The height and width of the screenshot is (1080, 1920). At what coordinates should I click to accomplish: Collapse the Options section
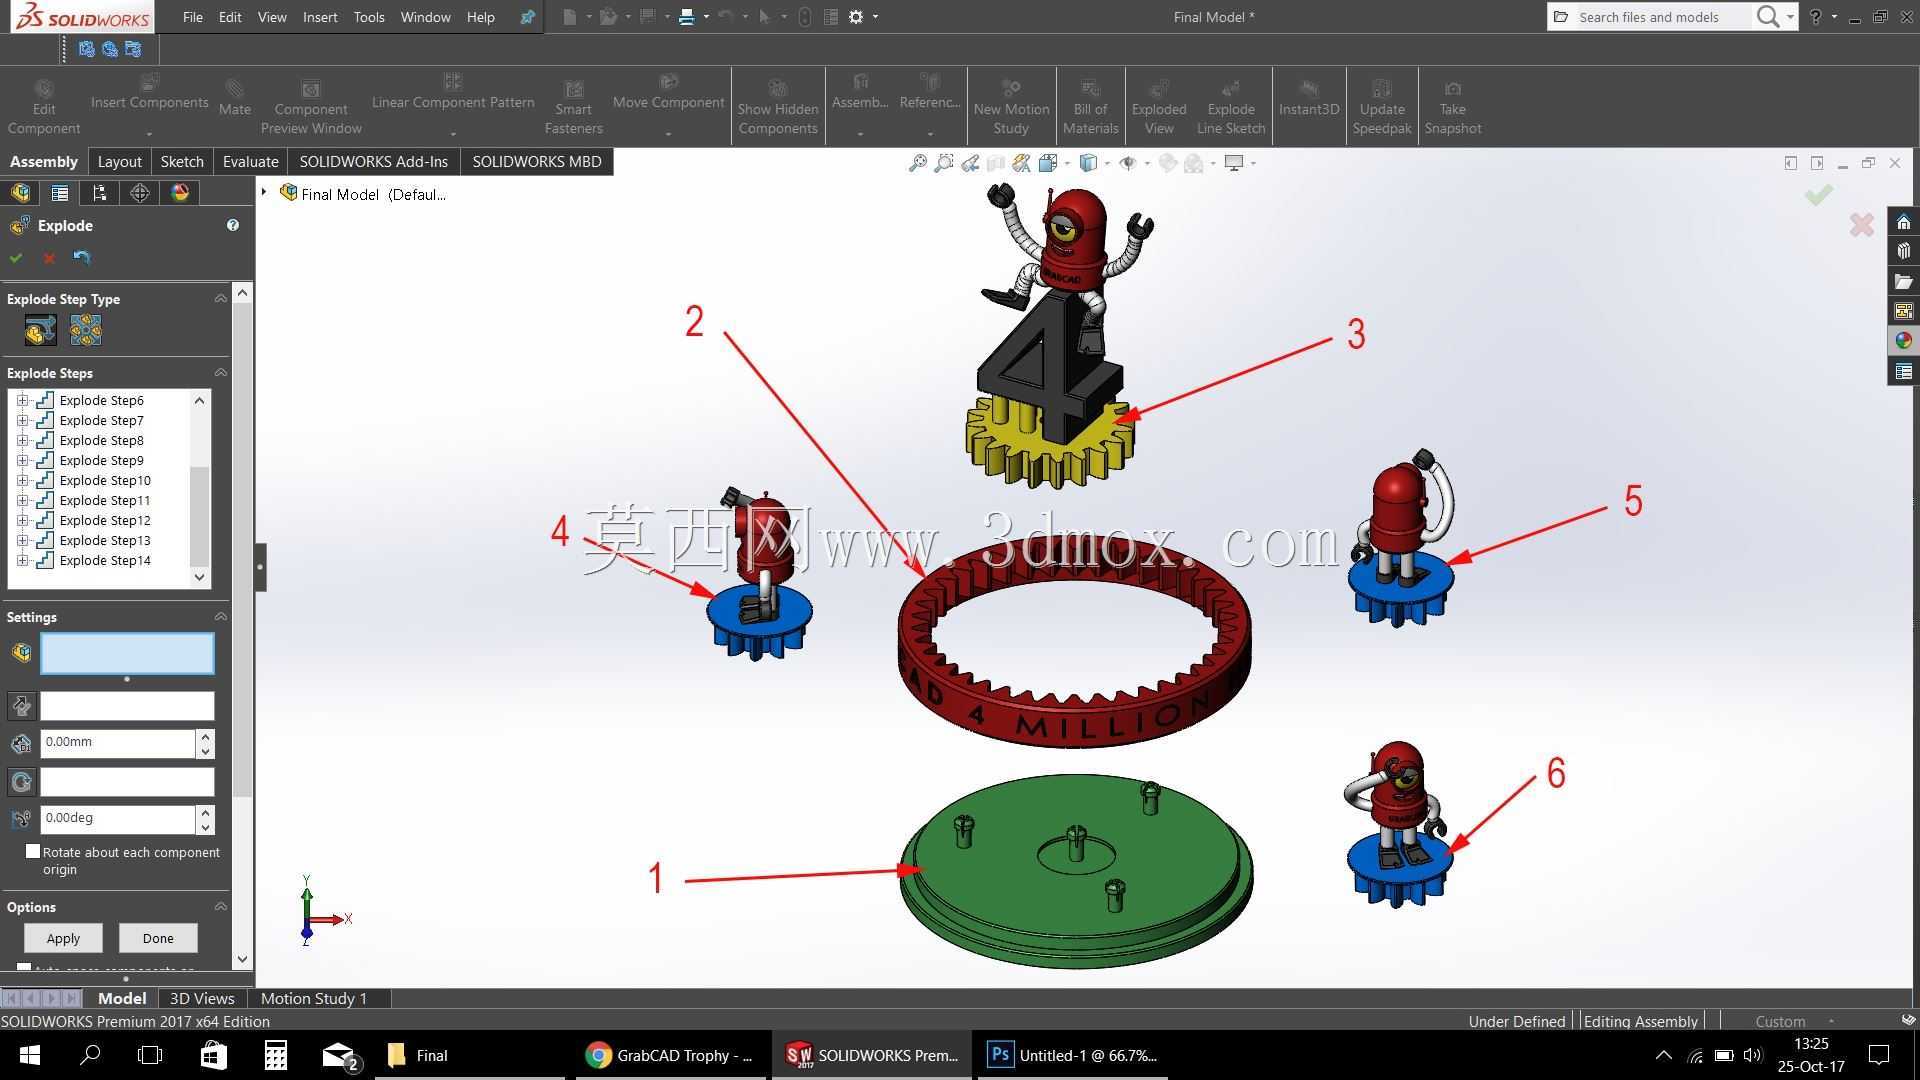(x=220, y=906)
